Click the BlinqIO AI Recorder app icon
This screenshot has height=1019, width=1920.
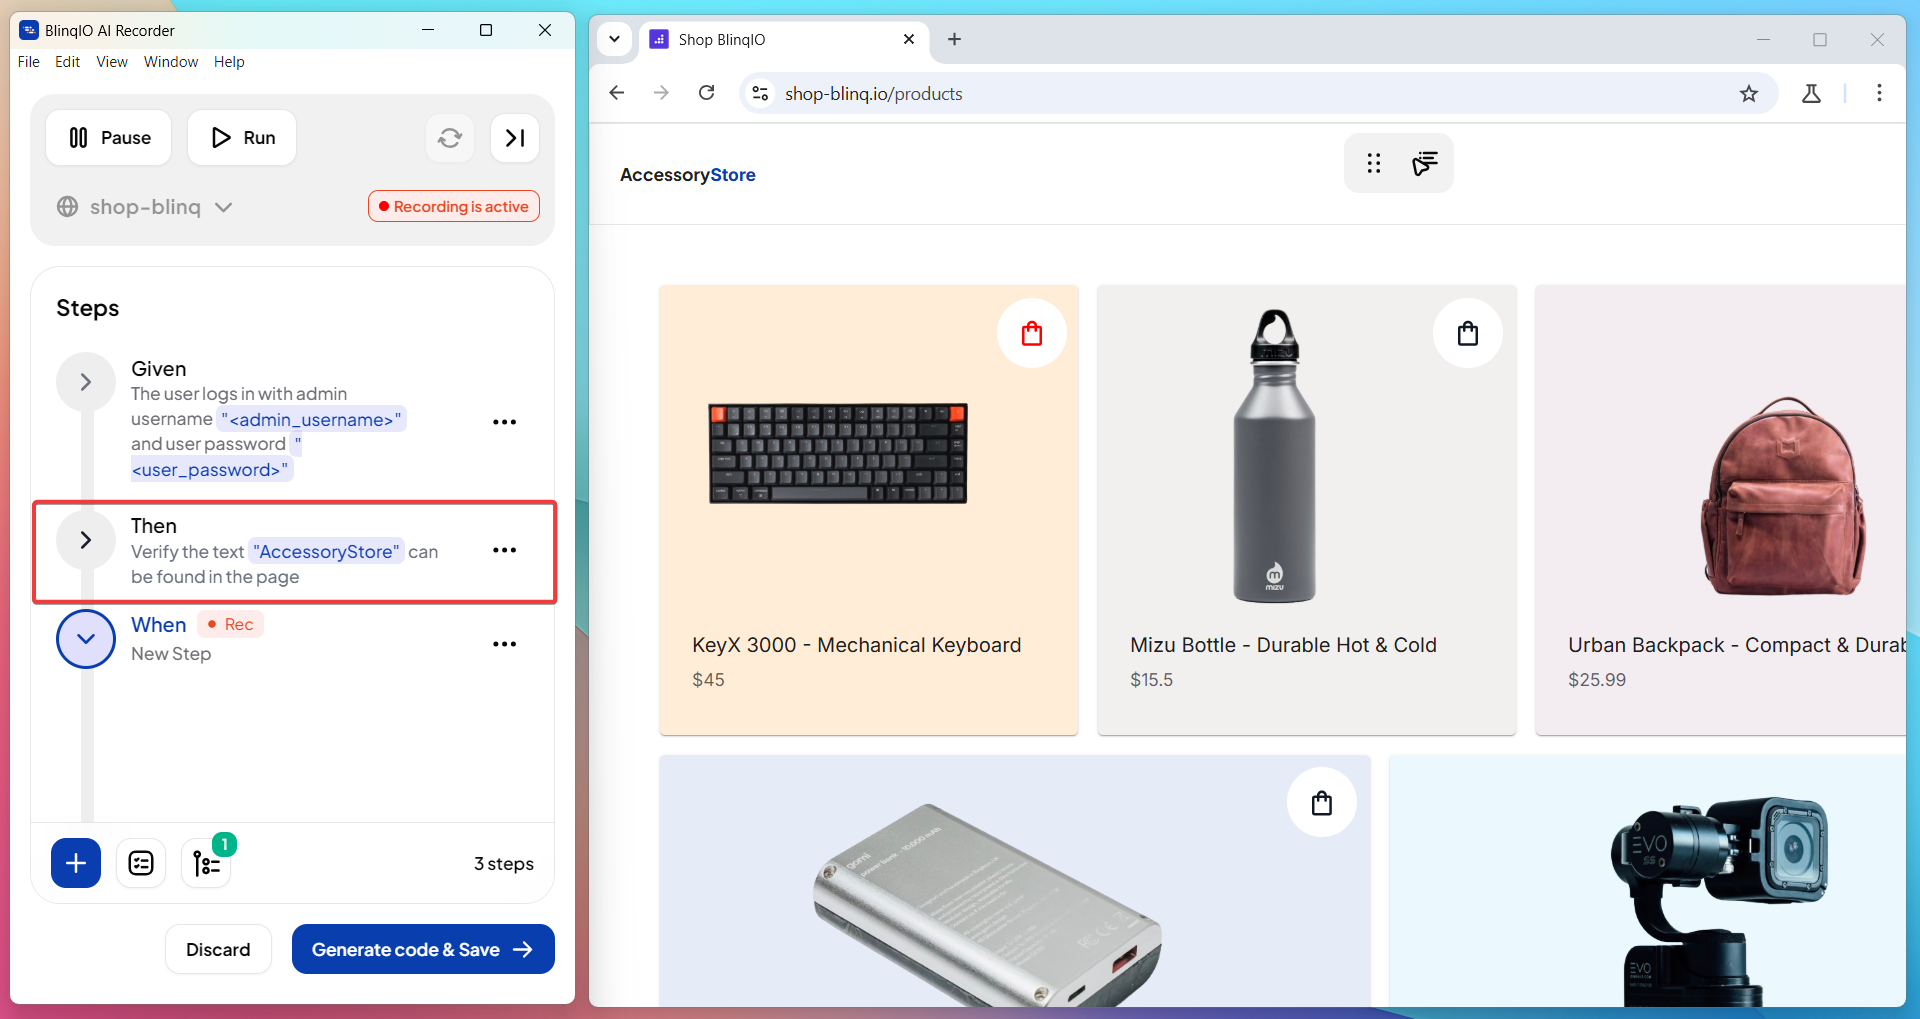[29, 30]
